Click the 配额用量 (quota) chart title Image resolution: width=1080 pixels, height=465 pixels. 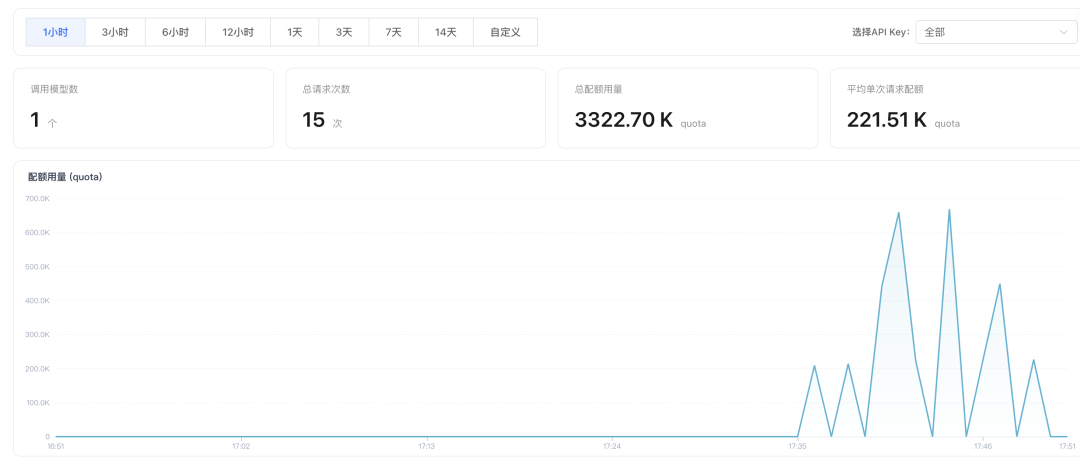[65, 177]
